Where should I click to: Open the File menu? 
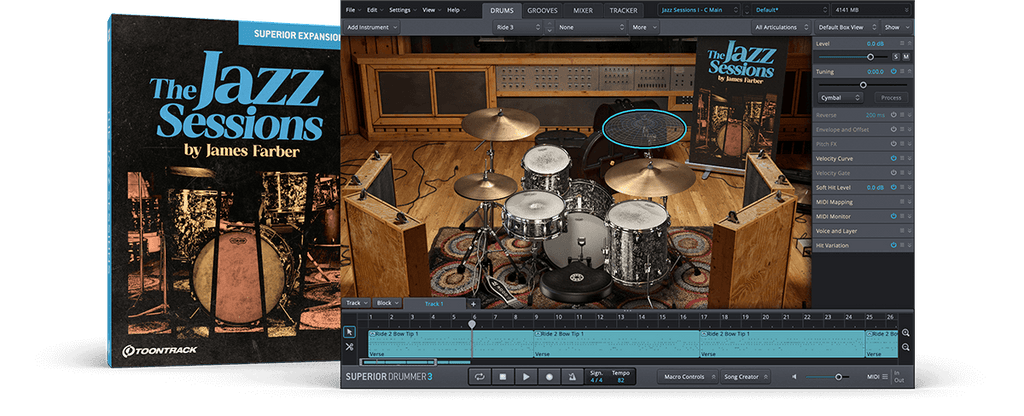tap(353, 10)
